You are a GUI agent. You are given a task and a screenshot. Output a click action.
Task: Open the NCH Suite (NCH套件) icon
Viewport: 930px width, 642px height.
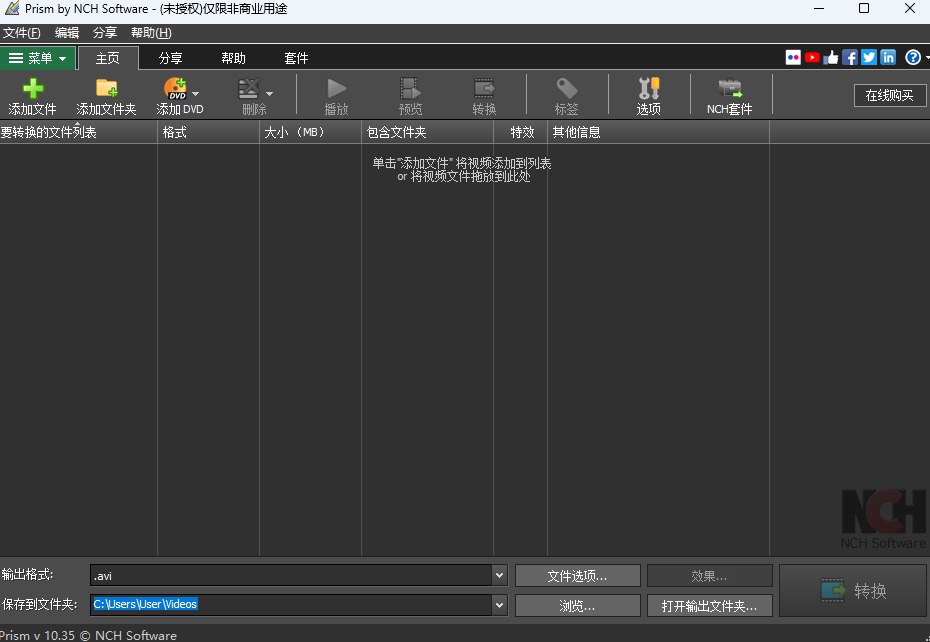click(x=730, y=88)
